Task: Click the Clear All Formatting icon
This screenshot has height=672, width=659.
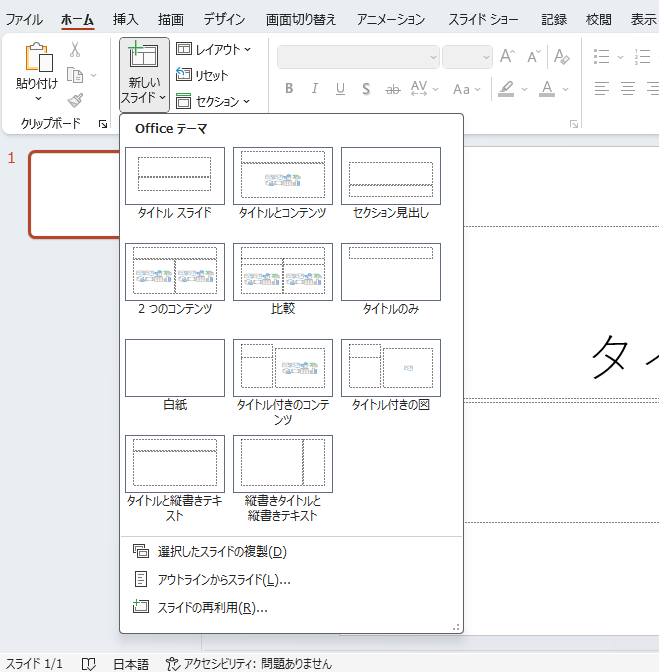Action: [561, 57]
